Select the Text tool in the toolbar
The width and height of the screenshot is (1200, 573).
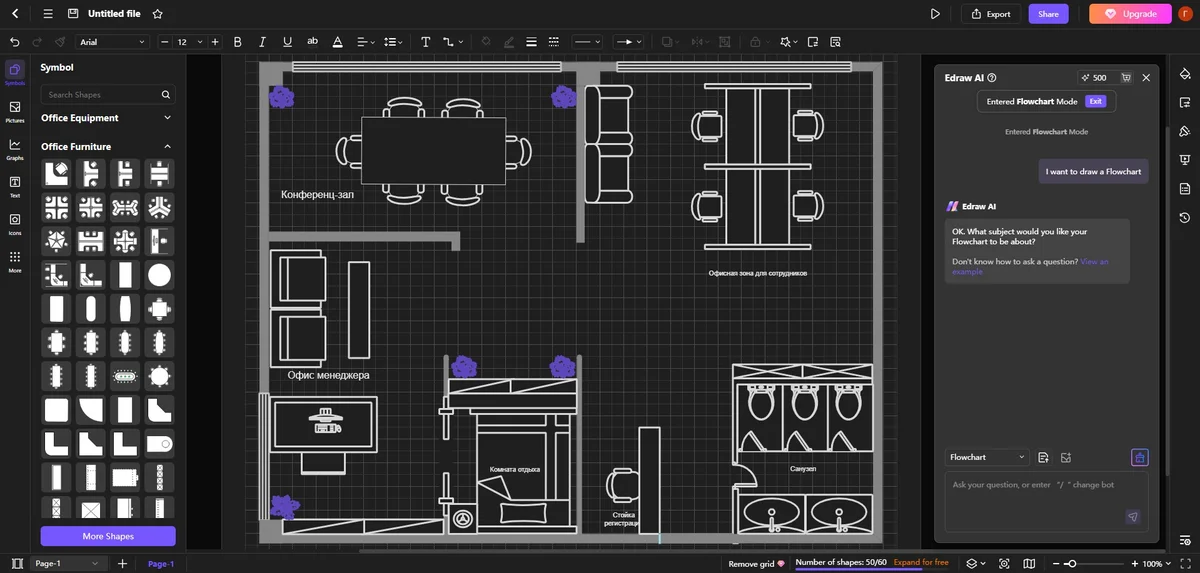[425, 42]
